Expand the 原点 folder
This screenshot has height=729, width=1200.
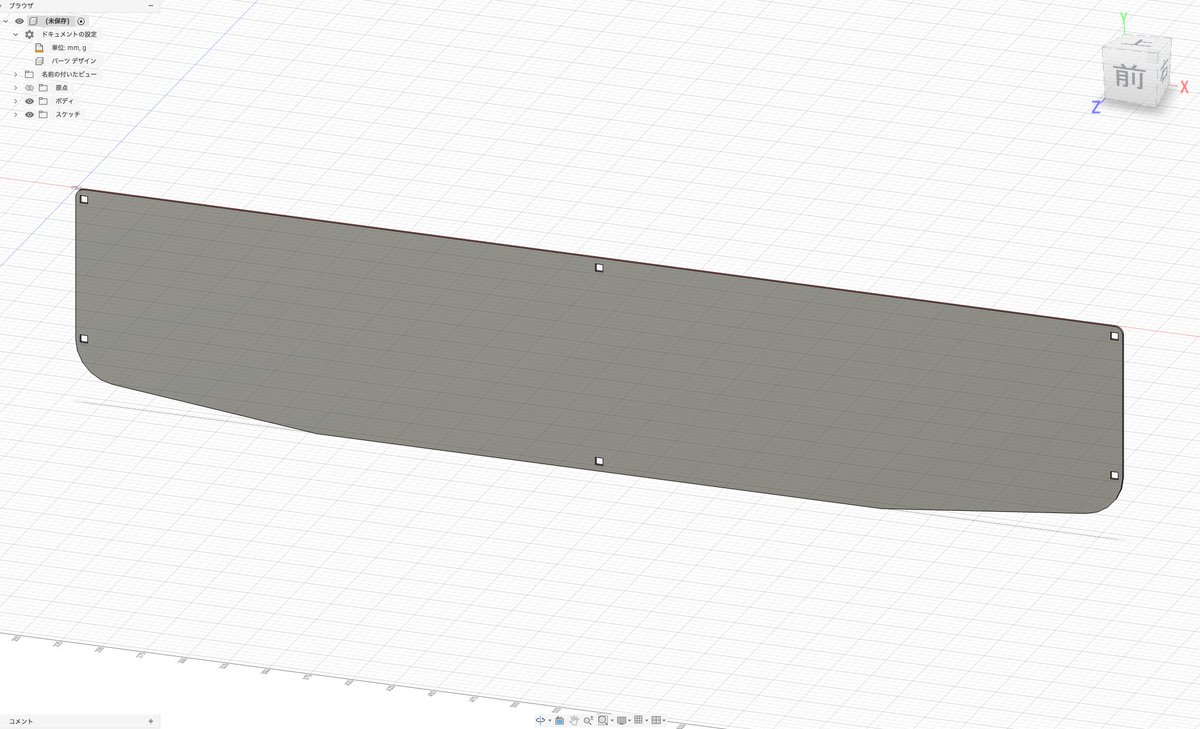coord(16,88)
